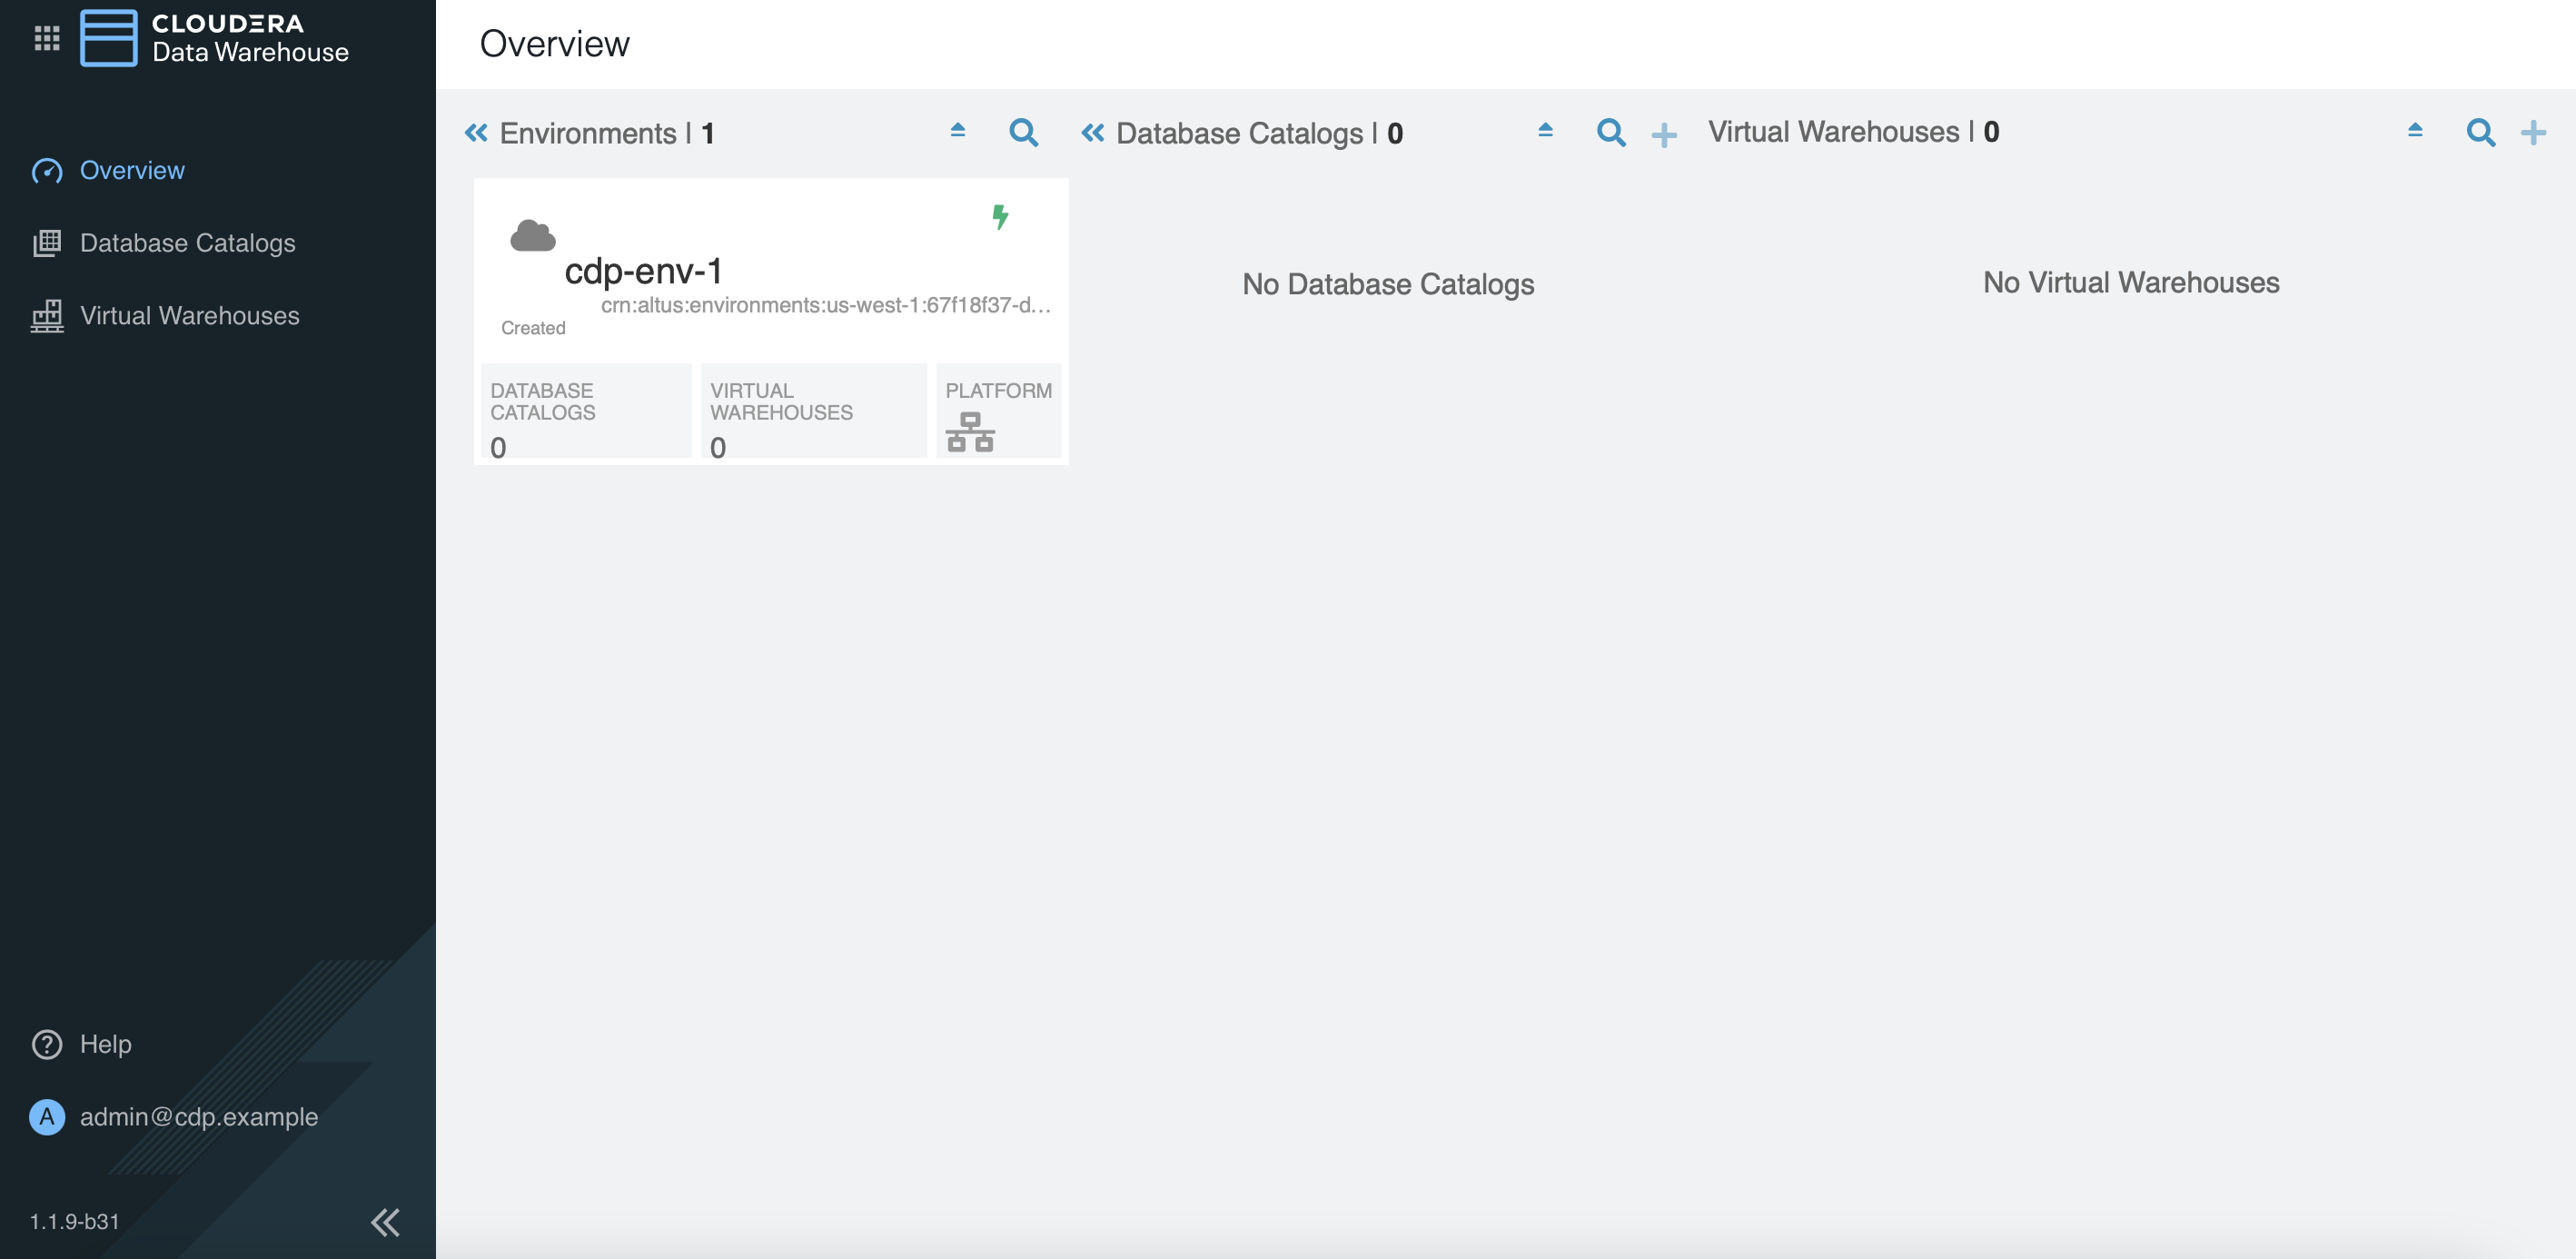This screenshot has width=2576, height=1259.
Task: Collapse the Database Catalogs column
Action: 1092,133
